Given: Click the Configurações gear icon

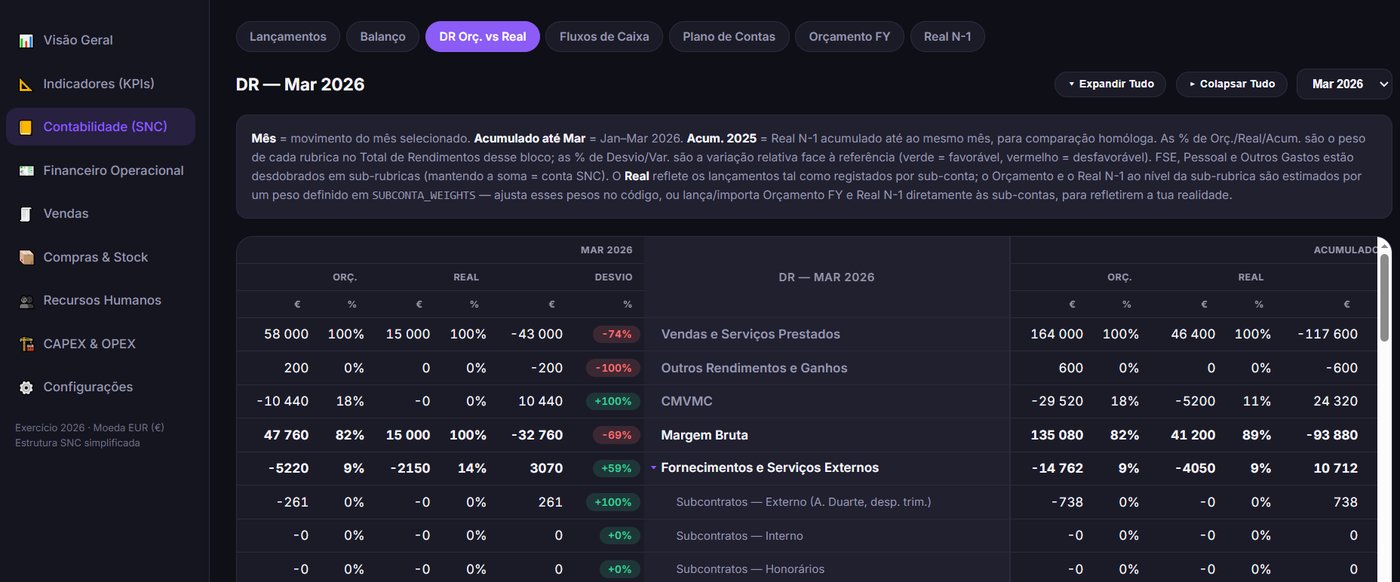Looking at the screenshot, I should [26, 387].
